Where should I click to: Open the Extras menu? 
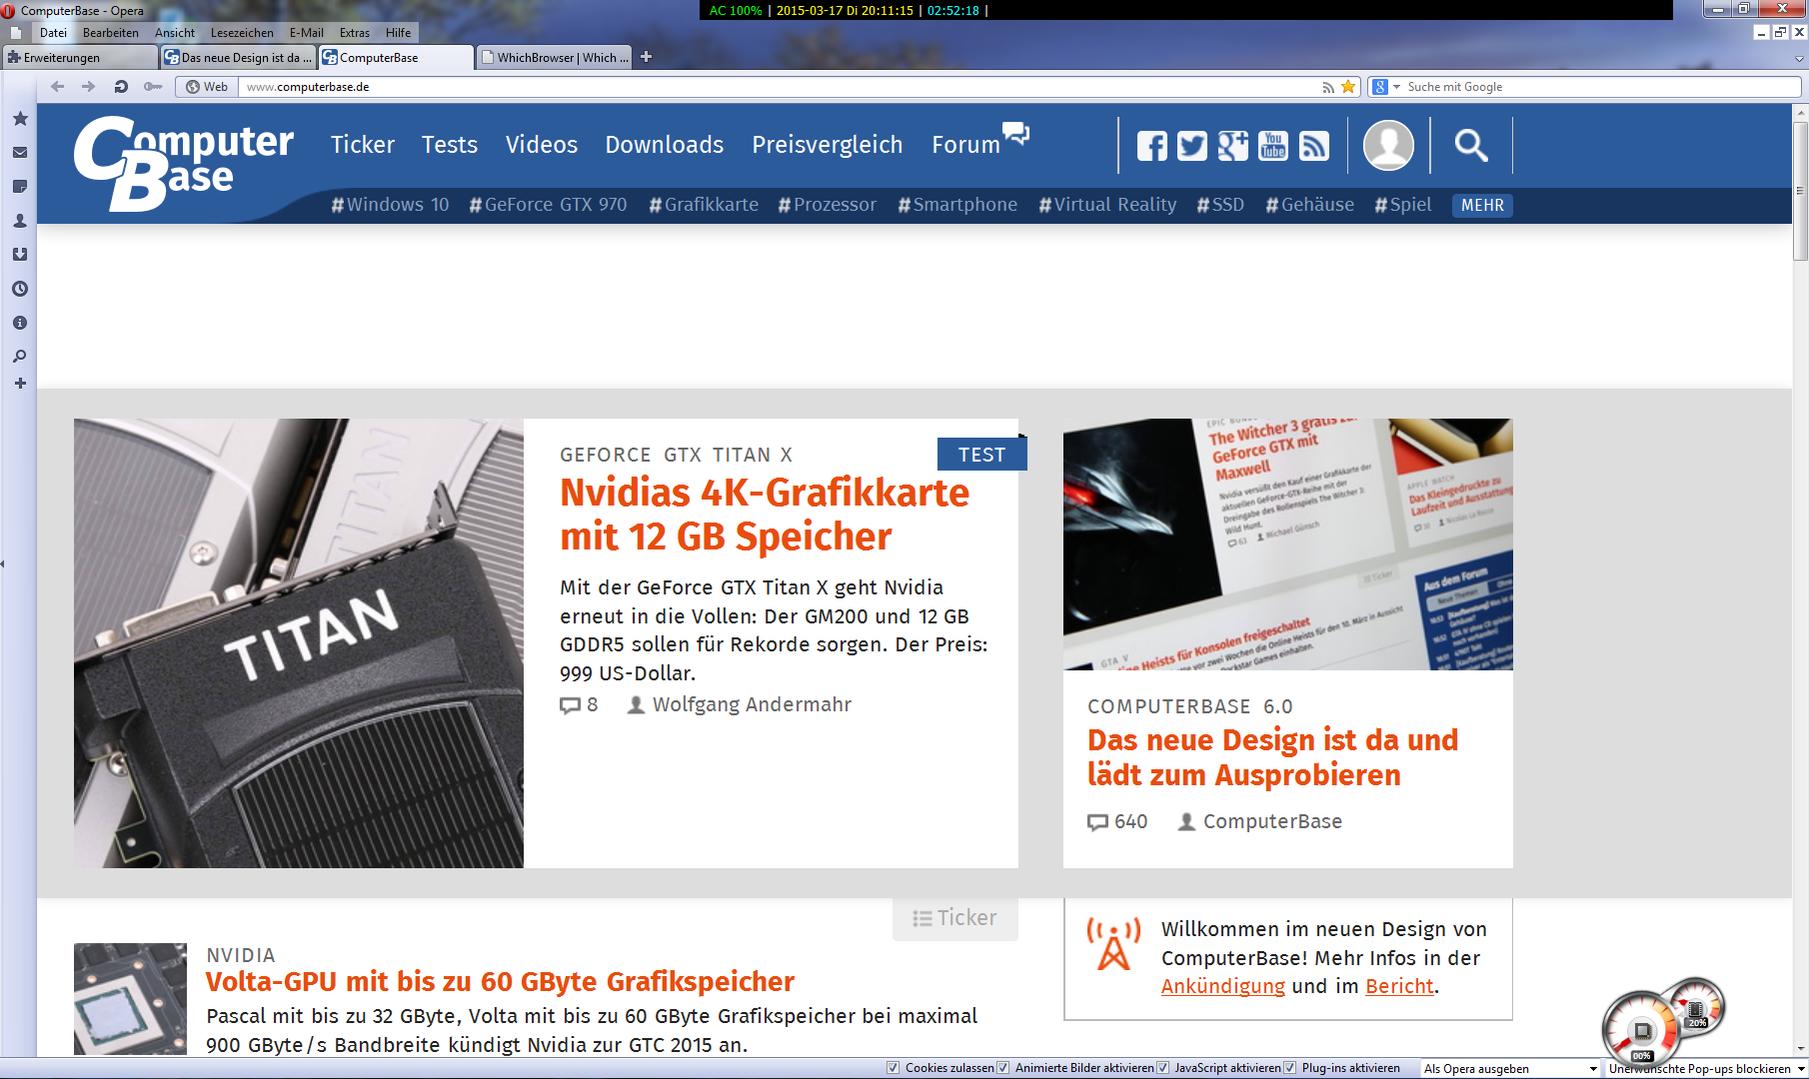tap(354, 32)
